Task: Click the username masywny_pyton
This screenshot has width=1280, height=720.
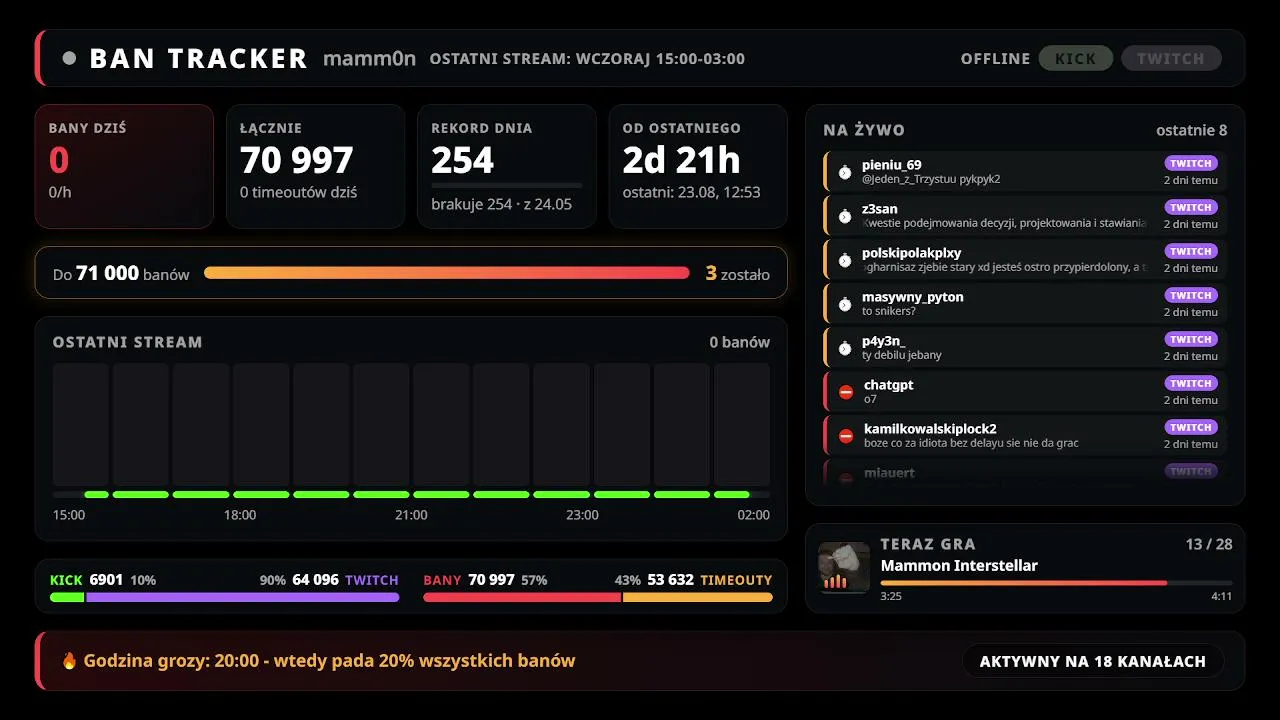Action: tap(913, 297)
